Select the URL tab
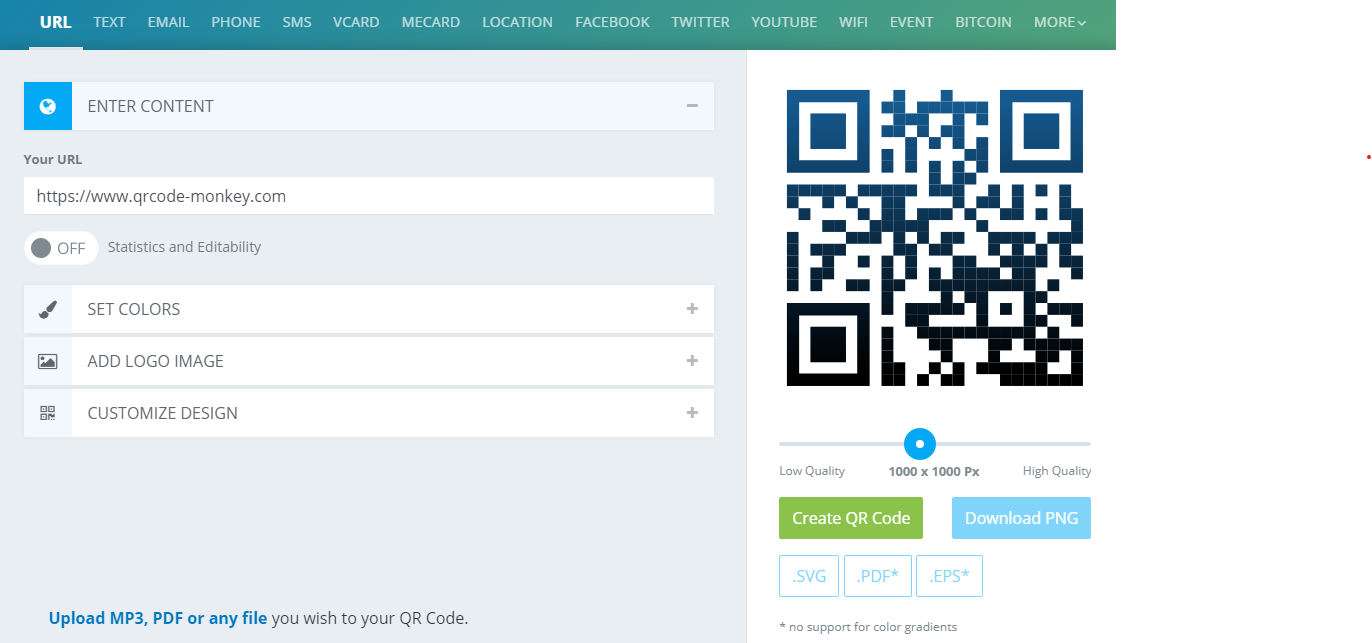The width and height of the screenshot is (1372, 643). click(56, 22)
